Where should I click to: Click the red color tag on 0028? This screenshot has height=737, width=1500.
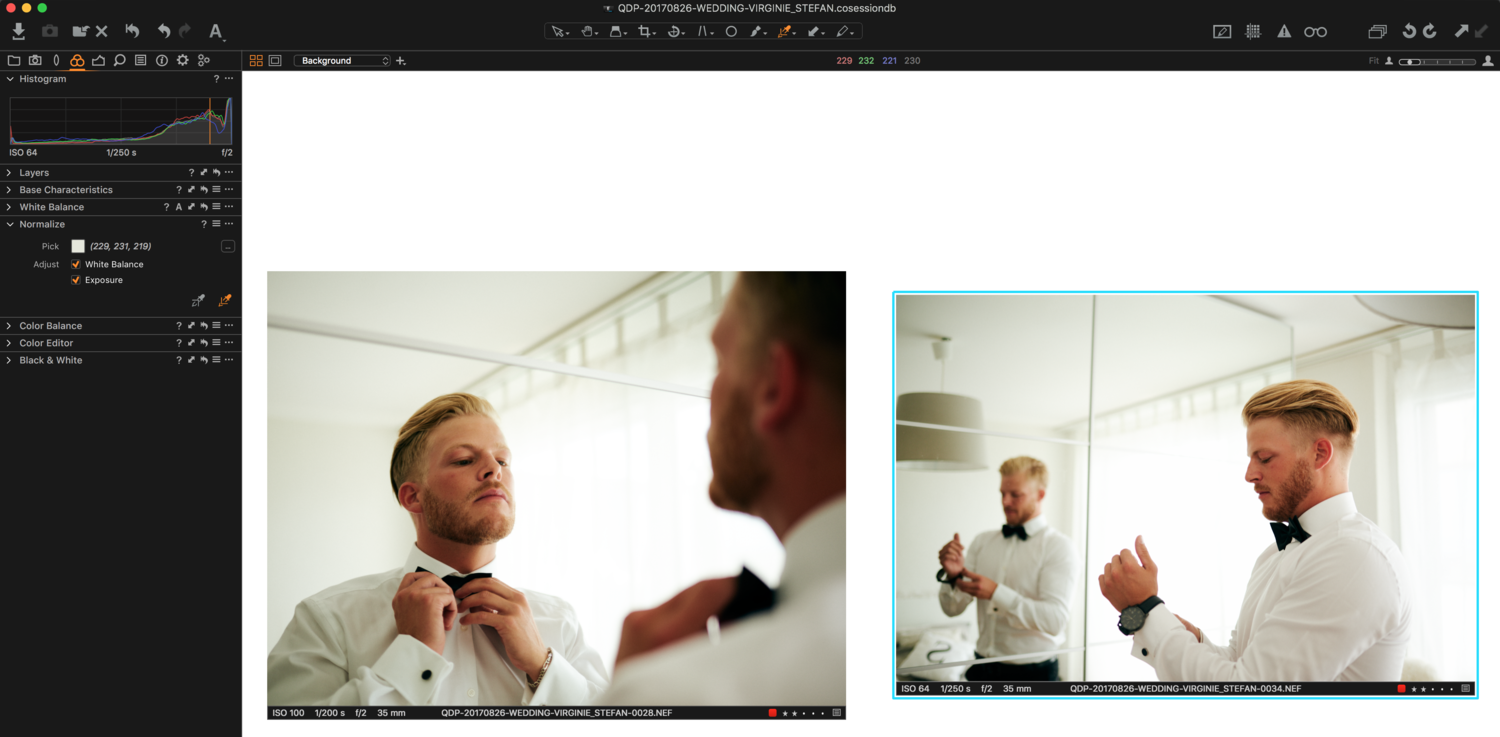[773, 713]
